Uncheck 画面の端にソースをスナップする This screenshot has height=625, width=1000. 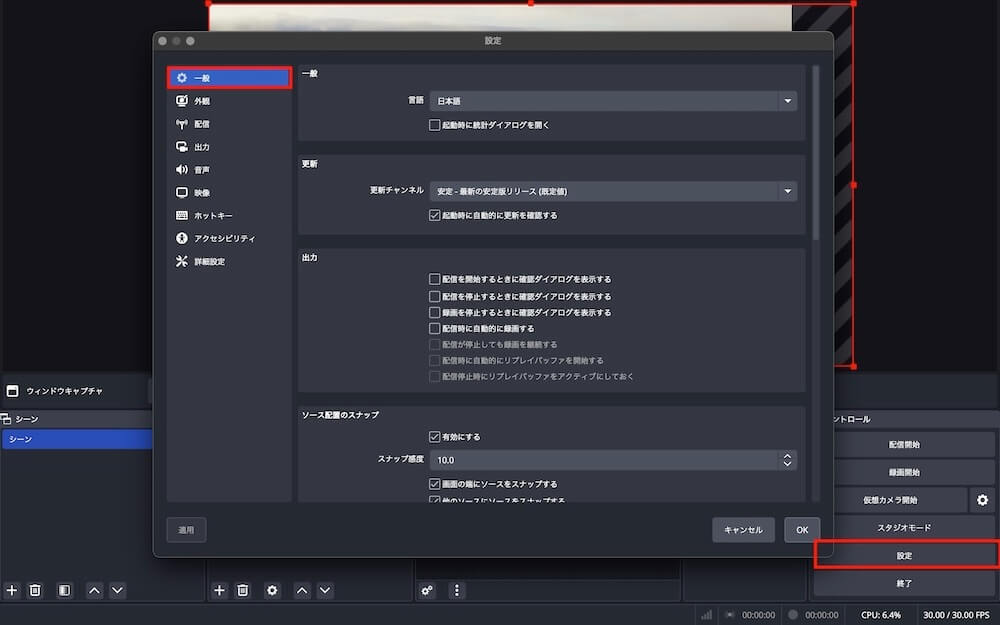[434, 484]
